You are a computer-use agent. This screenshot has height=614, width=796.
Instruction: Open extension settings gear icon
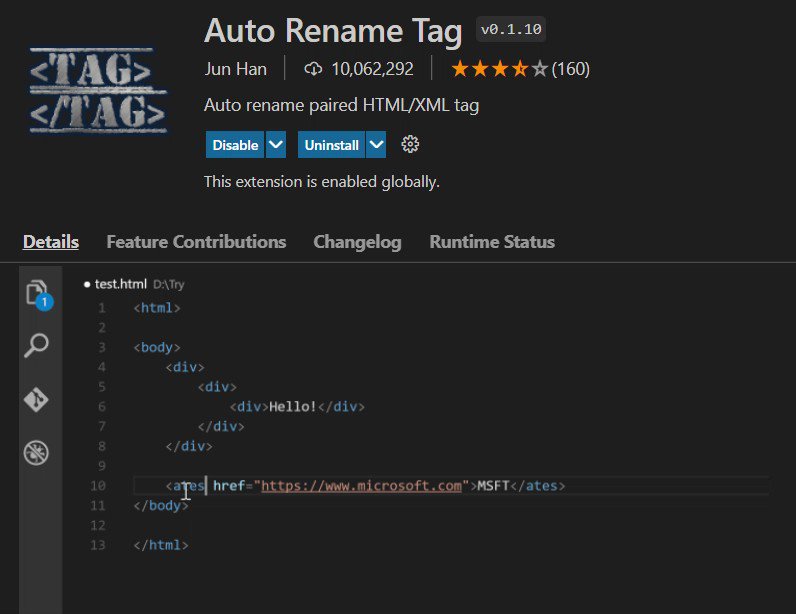(410, 145)
